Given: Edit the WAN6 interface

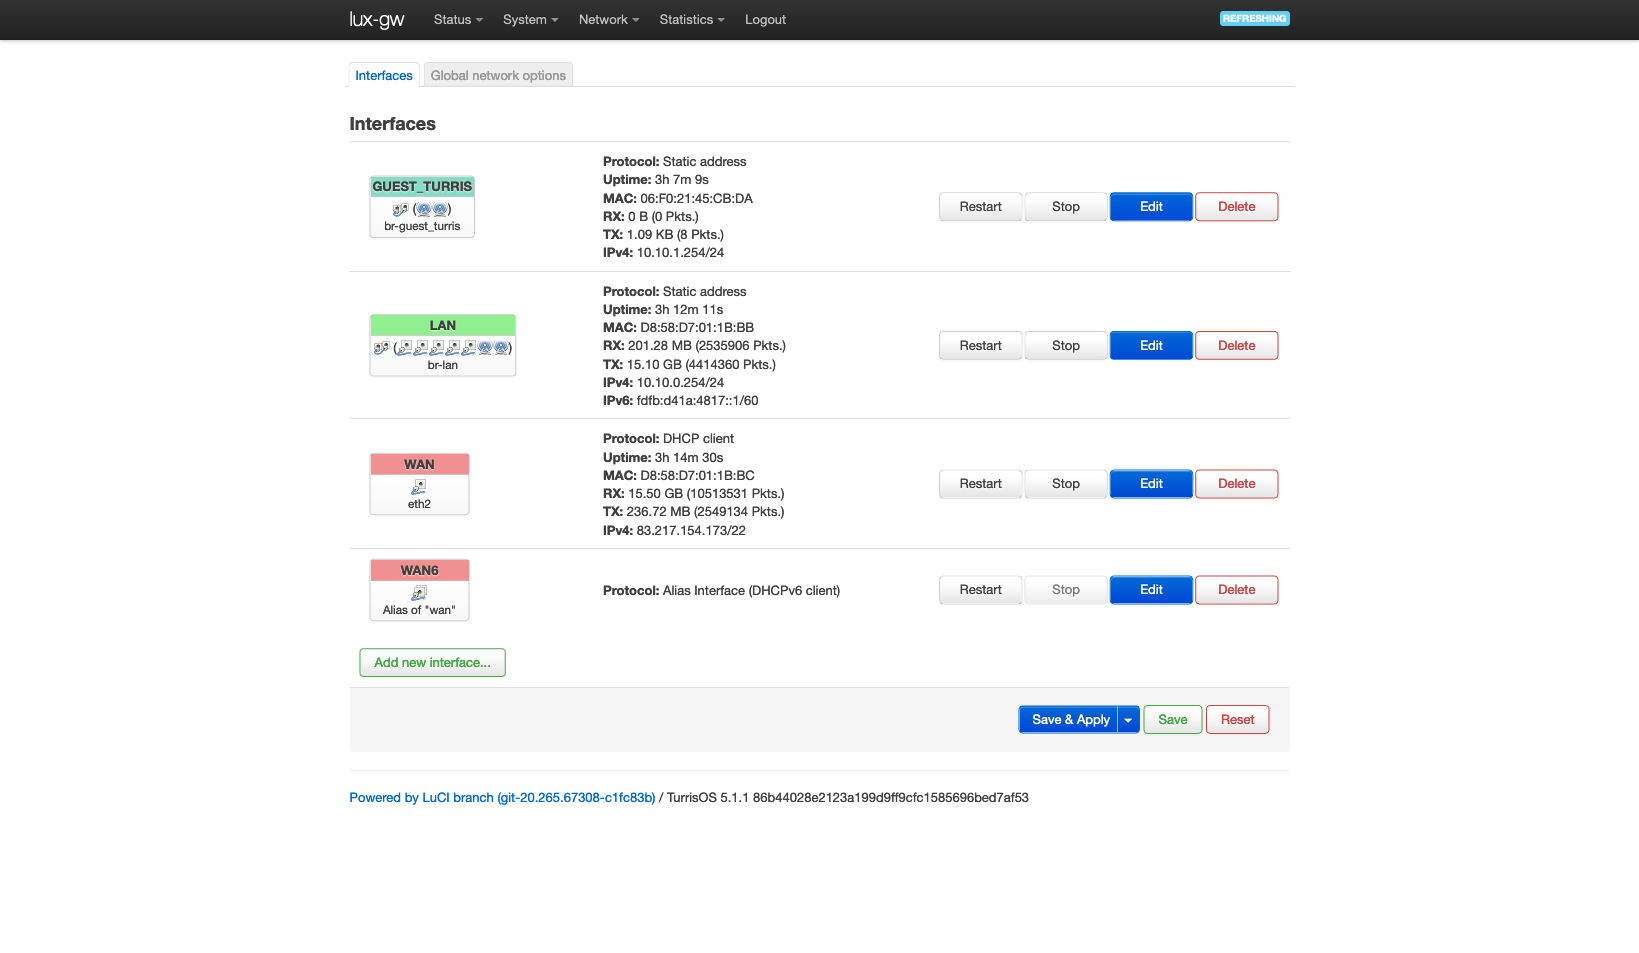Looking at the screenshot, I should pos(1151,590).
